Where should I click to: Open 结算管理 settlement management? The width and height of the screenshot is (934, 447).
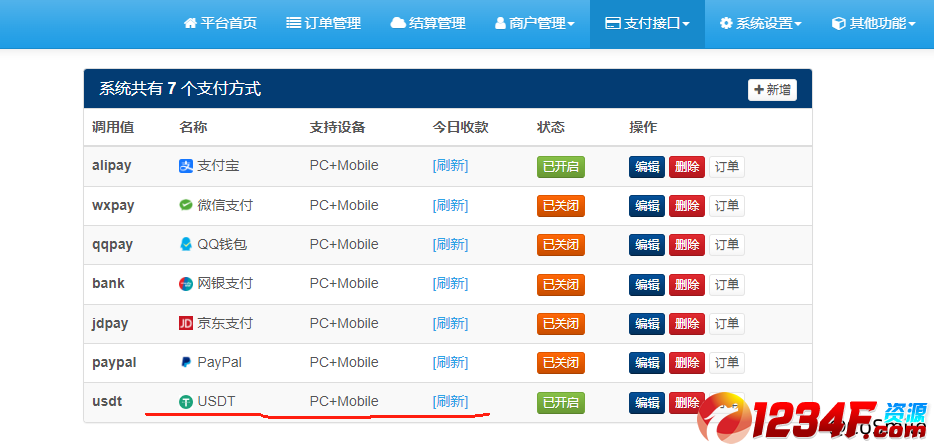click(x=428, y=23)
